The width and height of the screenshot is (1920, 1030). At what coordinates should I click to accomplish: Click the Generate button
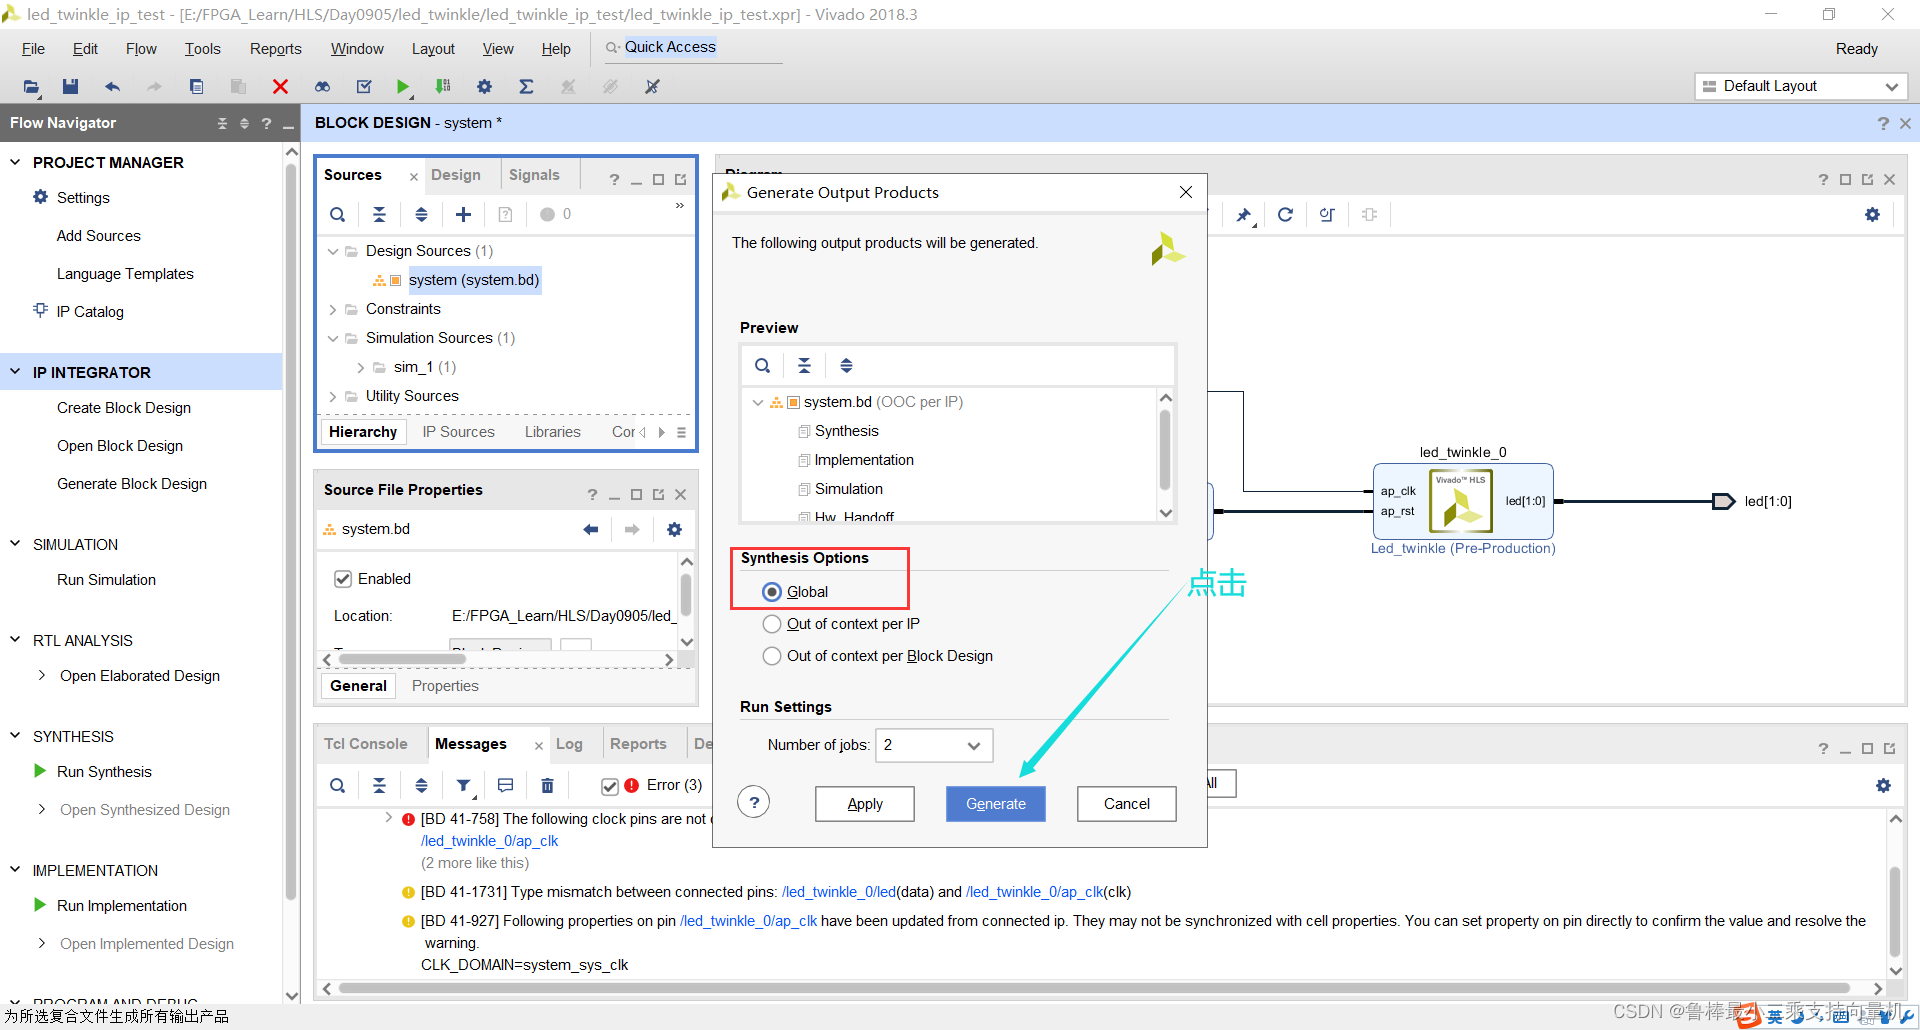click(996, 804)
